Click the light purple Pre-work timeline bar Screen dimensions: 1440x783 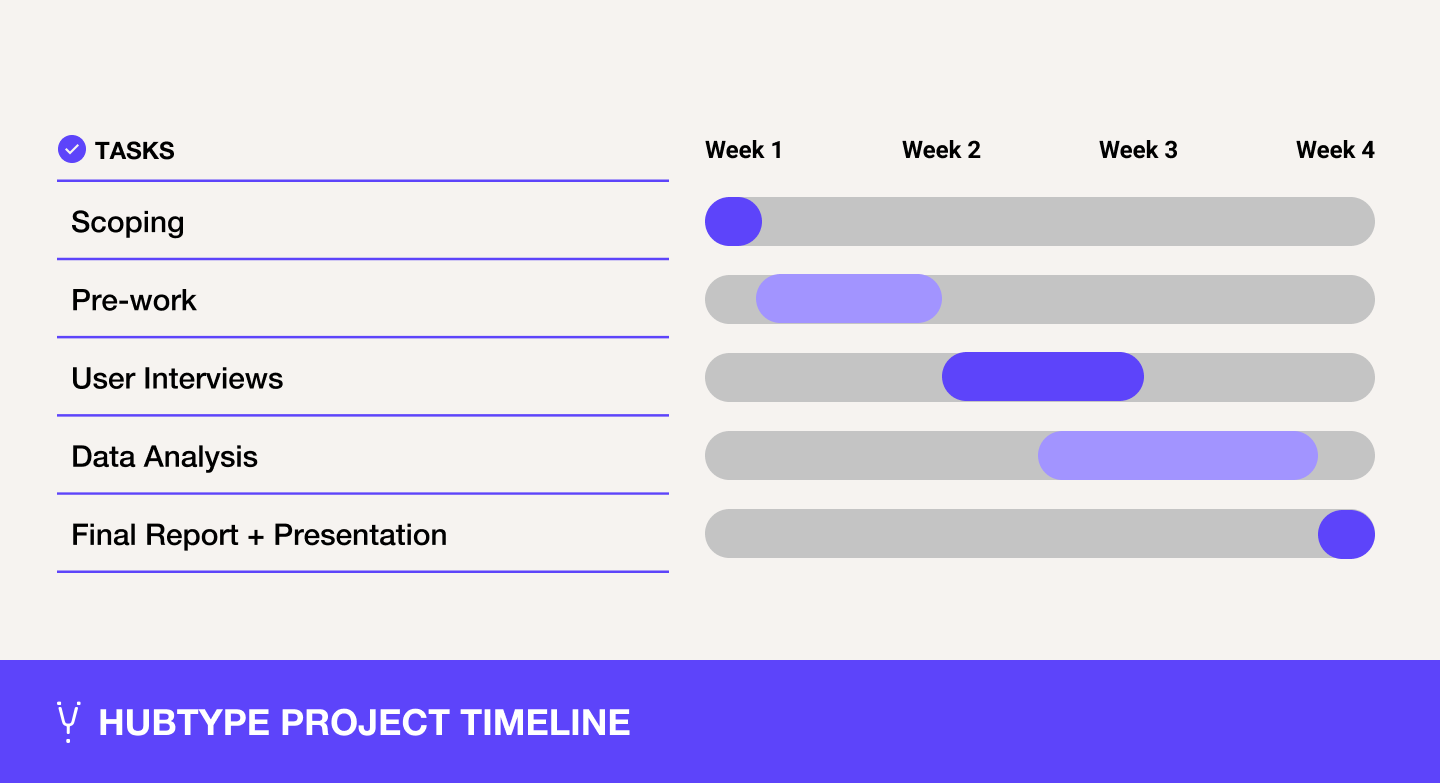[x=848, y=299]
